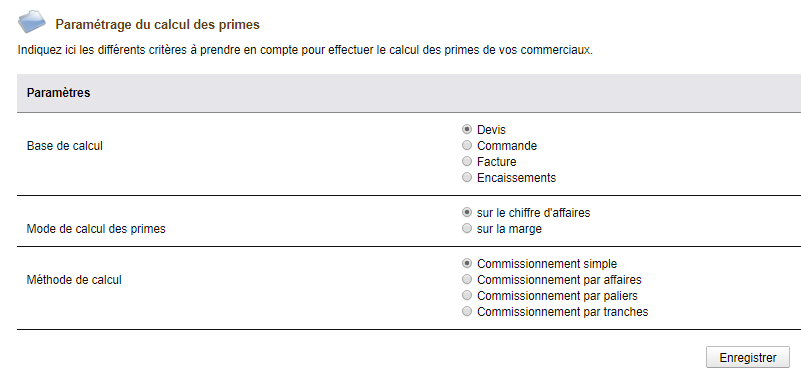The height and width of the screenshot is (384, 801).
Task: Choose Commande as base de calcul
Action: pyautogui.click(x=466, y=146)
